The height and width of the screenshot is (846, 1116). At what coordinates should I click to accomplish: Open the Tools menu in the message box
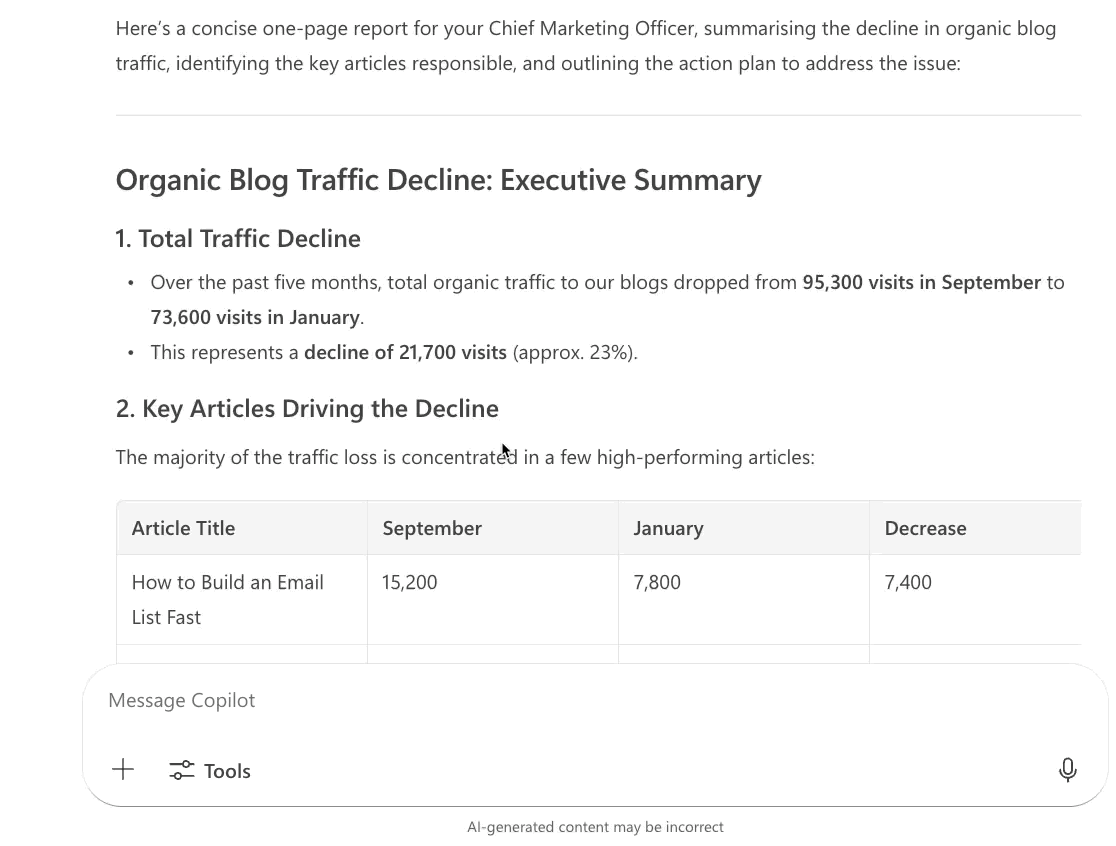pyautogui.click(x=210, y=771)
